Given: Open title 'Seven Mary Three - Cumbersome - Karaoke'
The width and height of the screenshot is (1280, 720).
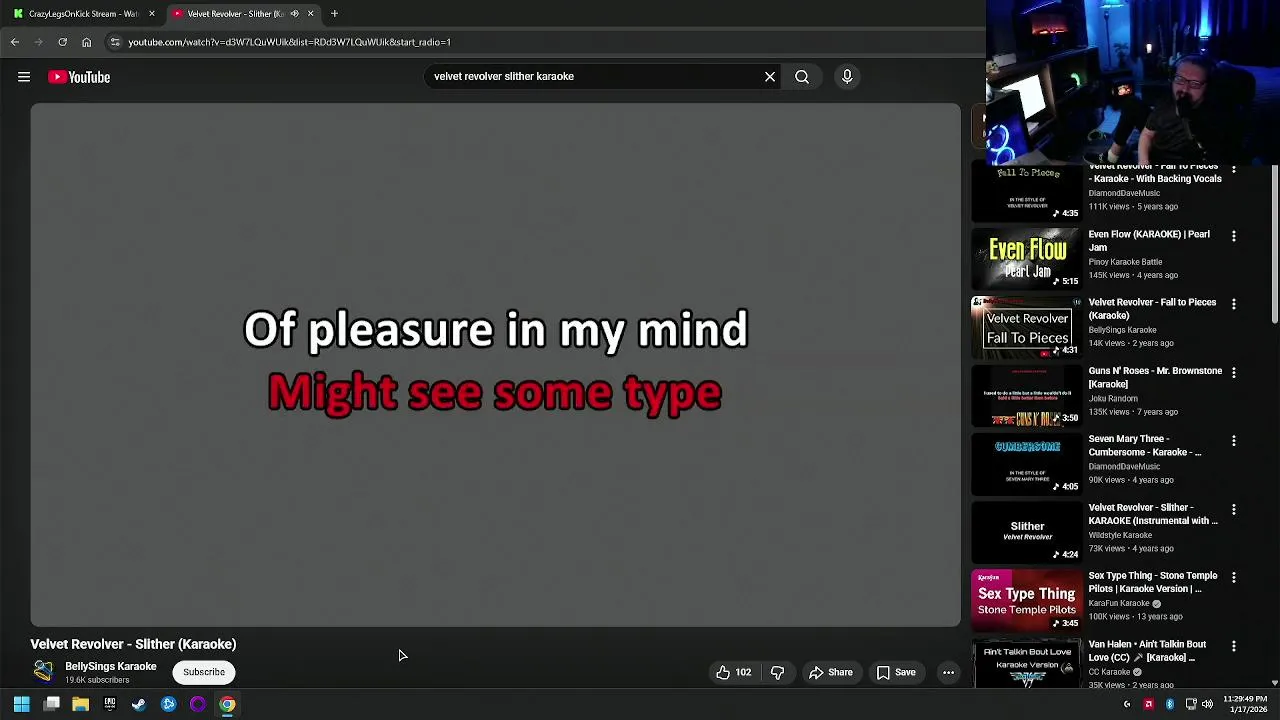Looking at the screenshot, I should click(1145, 445).
